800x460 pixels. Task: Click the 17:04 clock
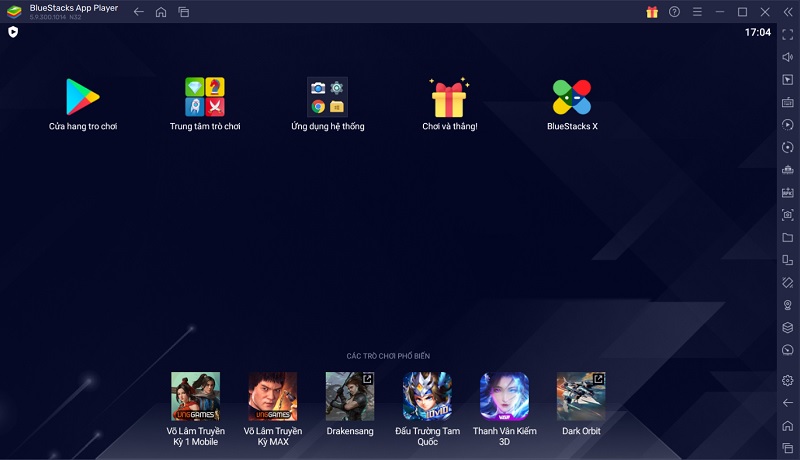click(758, 32)
